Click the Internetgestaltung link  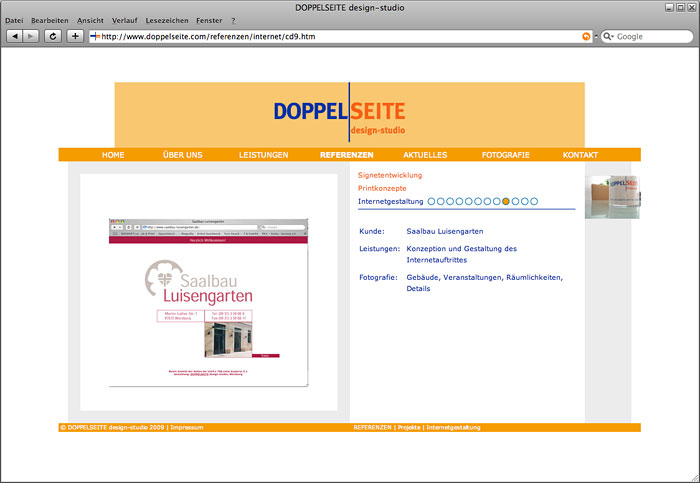tap(391, 201)
